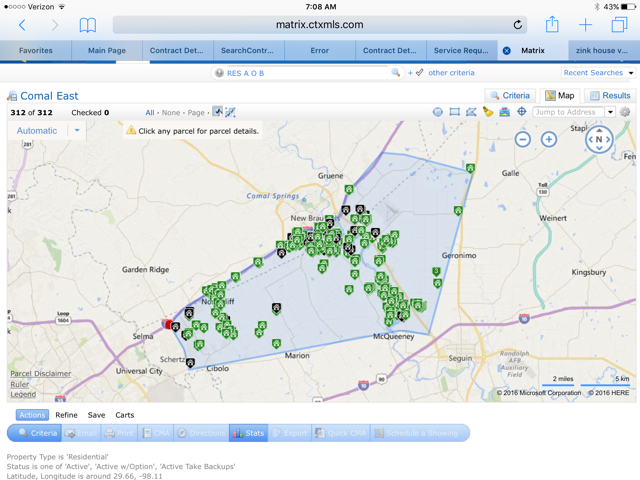Switch to the Results tab

610,96
